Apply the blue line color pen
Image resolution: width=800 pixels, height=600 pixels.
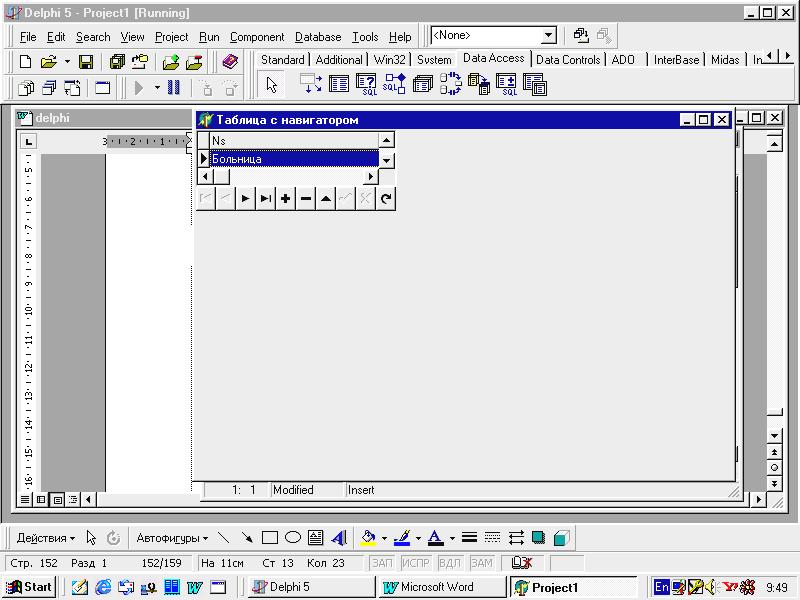(403, 538)
